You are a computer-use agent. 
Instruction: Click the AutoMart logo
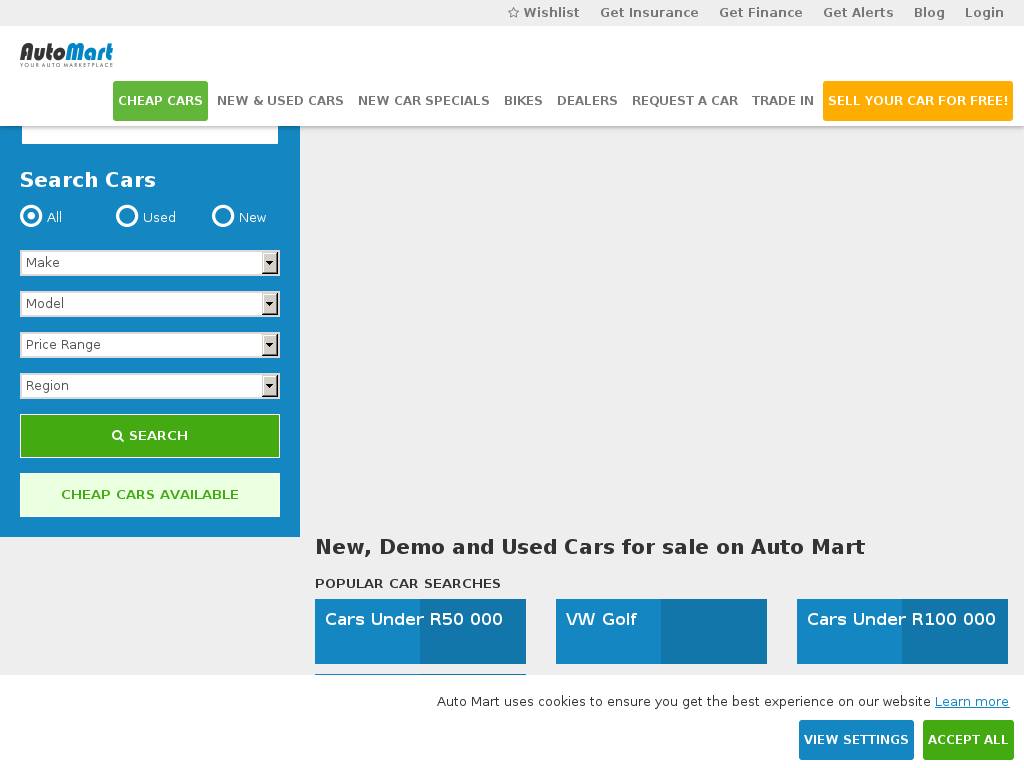(x=66, y=55)
